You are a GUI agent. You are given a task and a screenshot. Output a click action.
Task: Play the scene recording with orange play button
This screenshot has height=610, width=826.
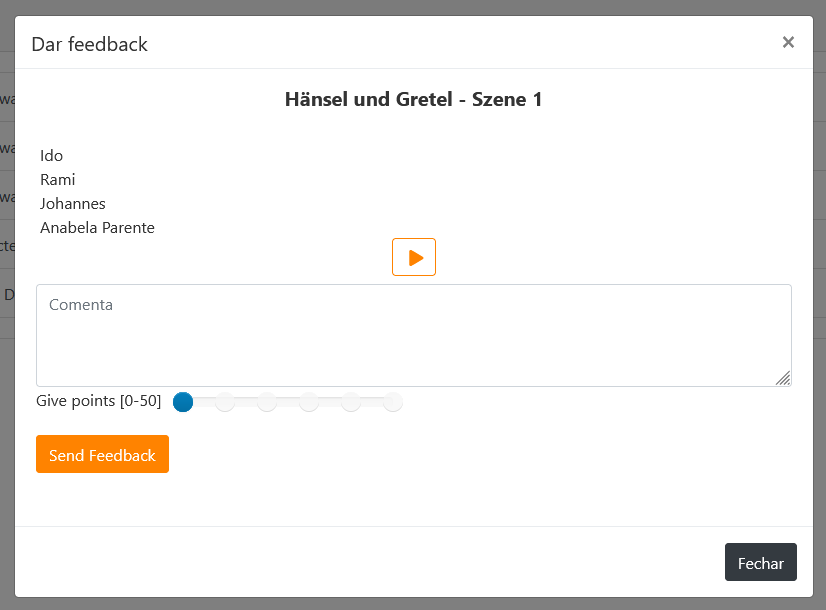pyautogui.click(x=414, y=257)
